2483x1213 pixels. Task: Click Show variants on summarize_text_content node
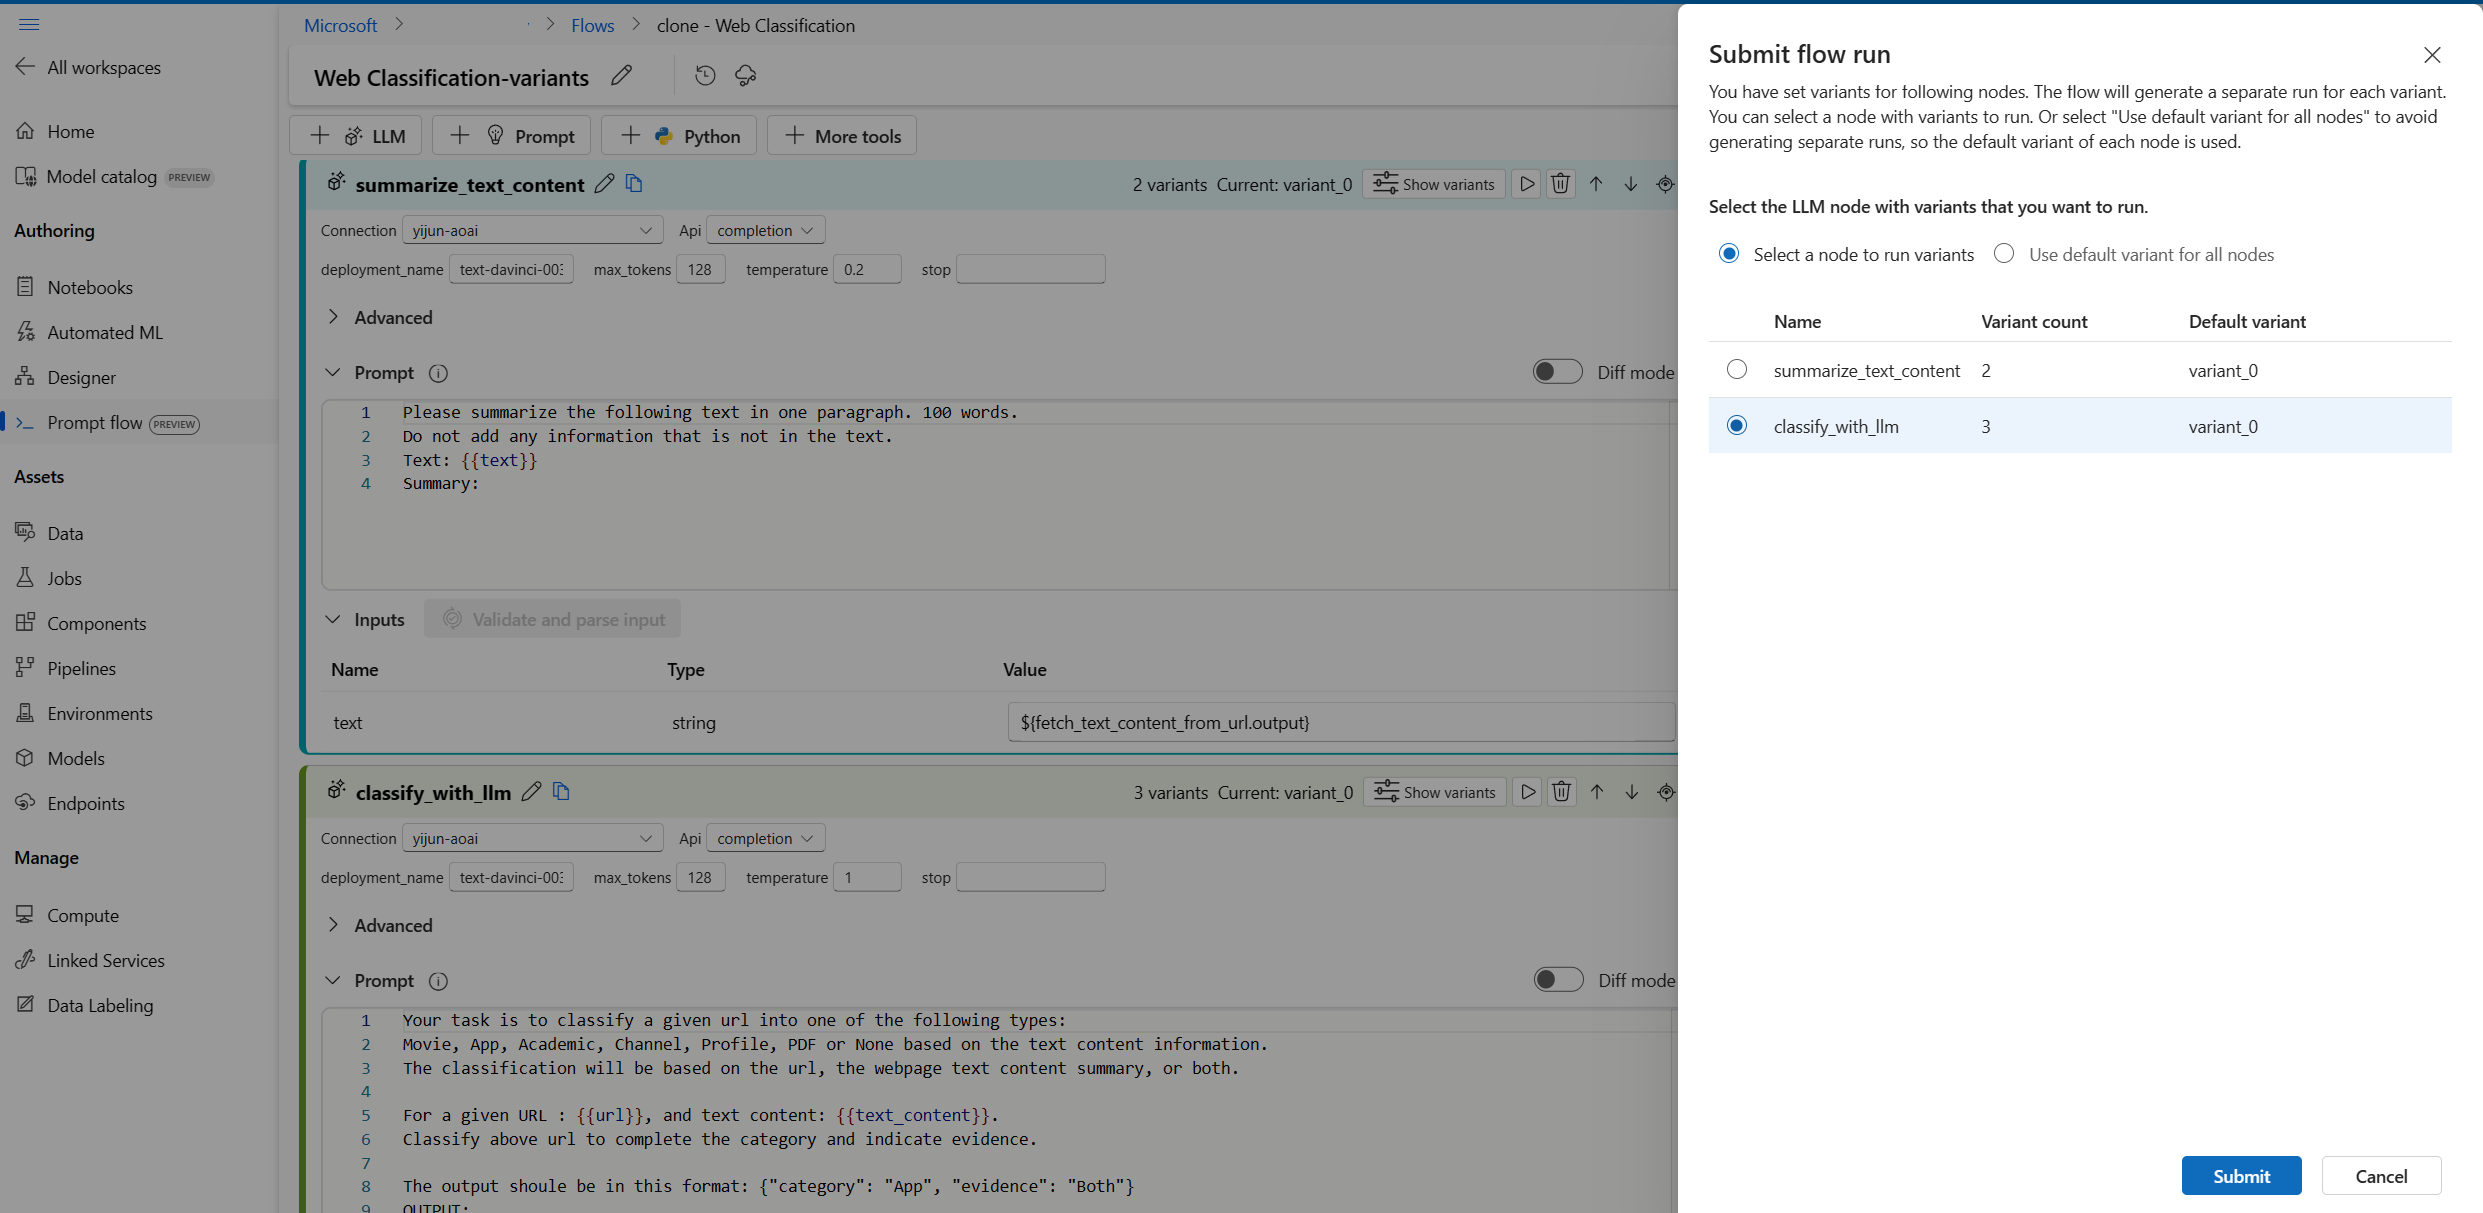point(1434,184)
